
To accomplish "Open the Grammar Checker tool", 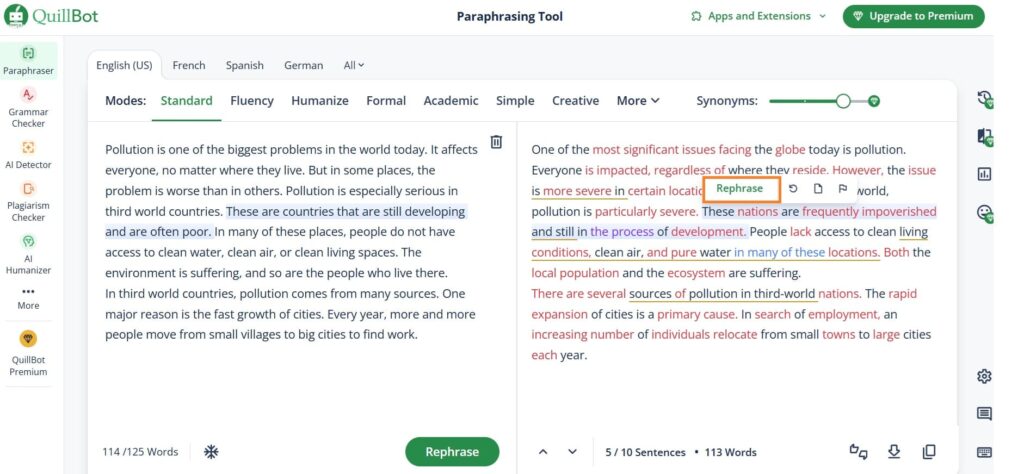I will click(x=28, y=103).
